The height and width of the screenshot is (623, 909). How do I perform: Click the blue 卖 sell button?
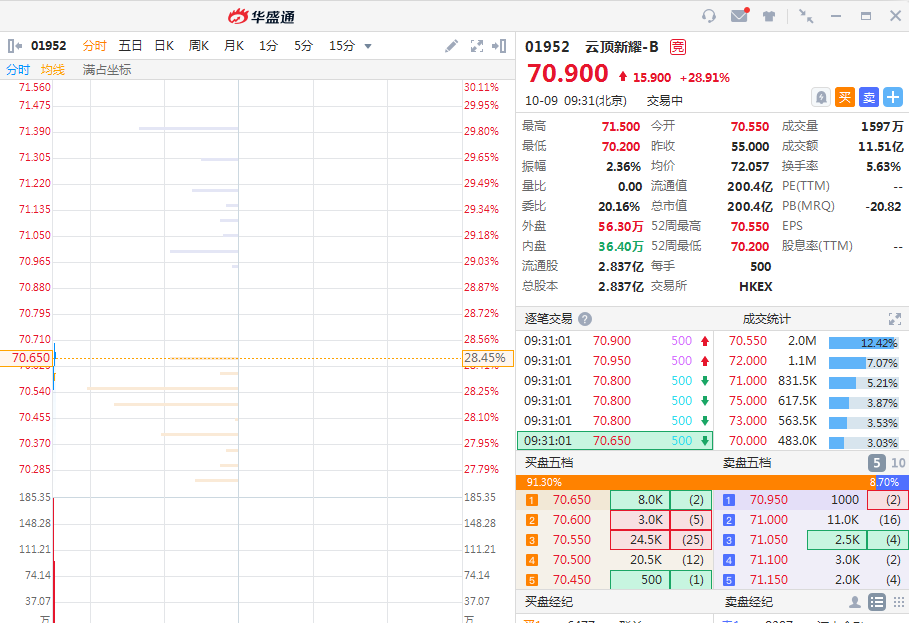tap(869, 97)
